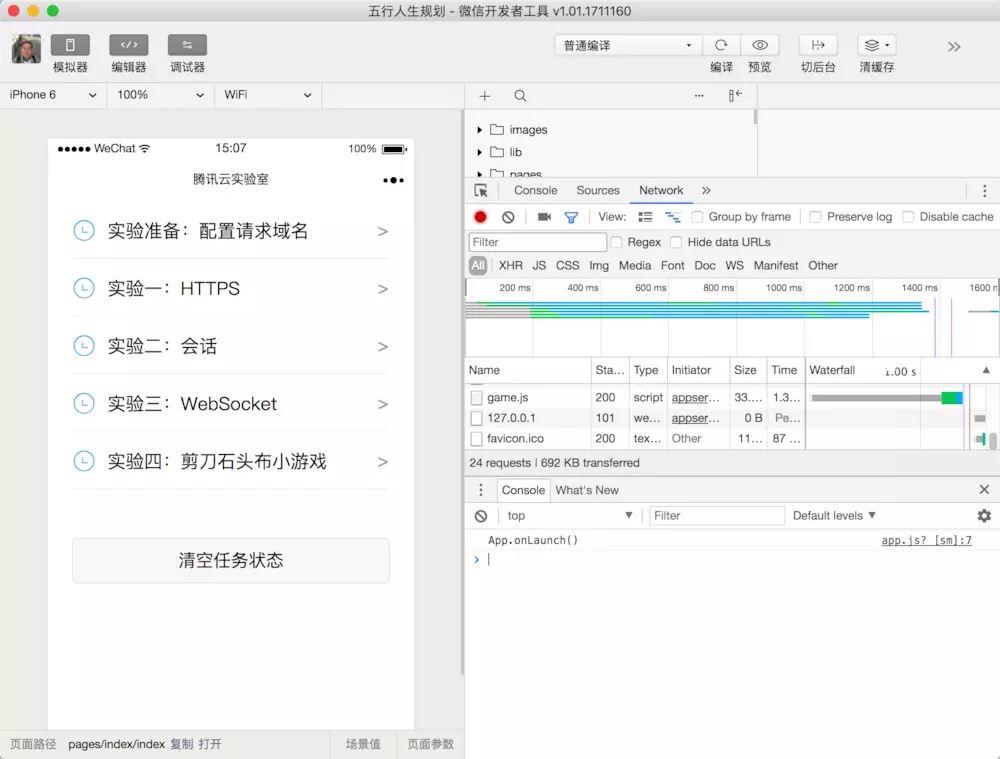
Task: Click the preview (预览) eye icon
Action: pyautogui.click(x=760, y=45)
